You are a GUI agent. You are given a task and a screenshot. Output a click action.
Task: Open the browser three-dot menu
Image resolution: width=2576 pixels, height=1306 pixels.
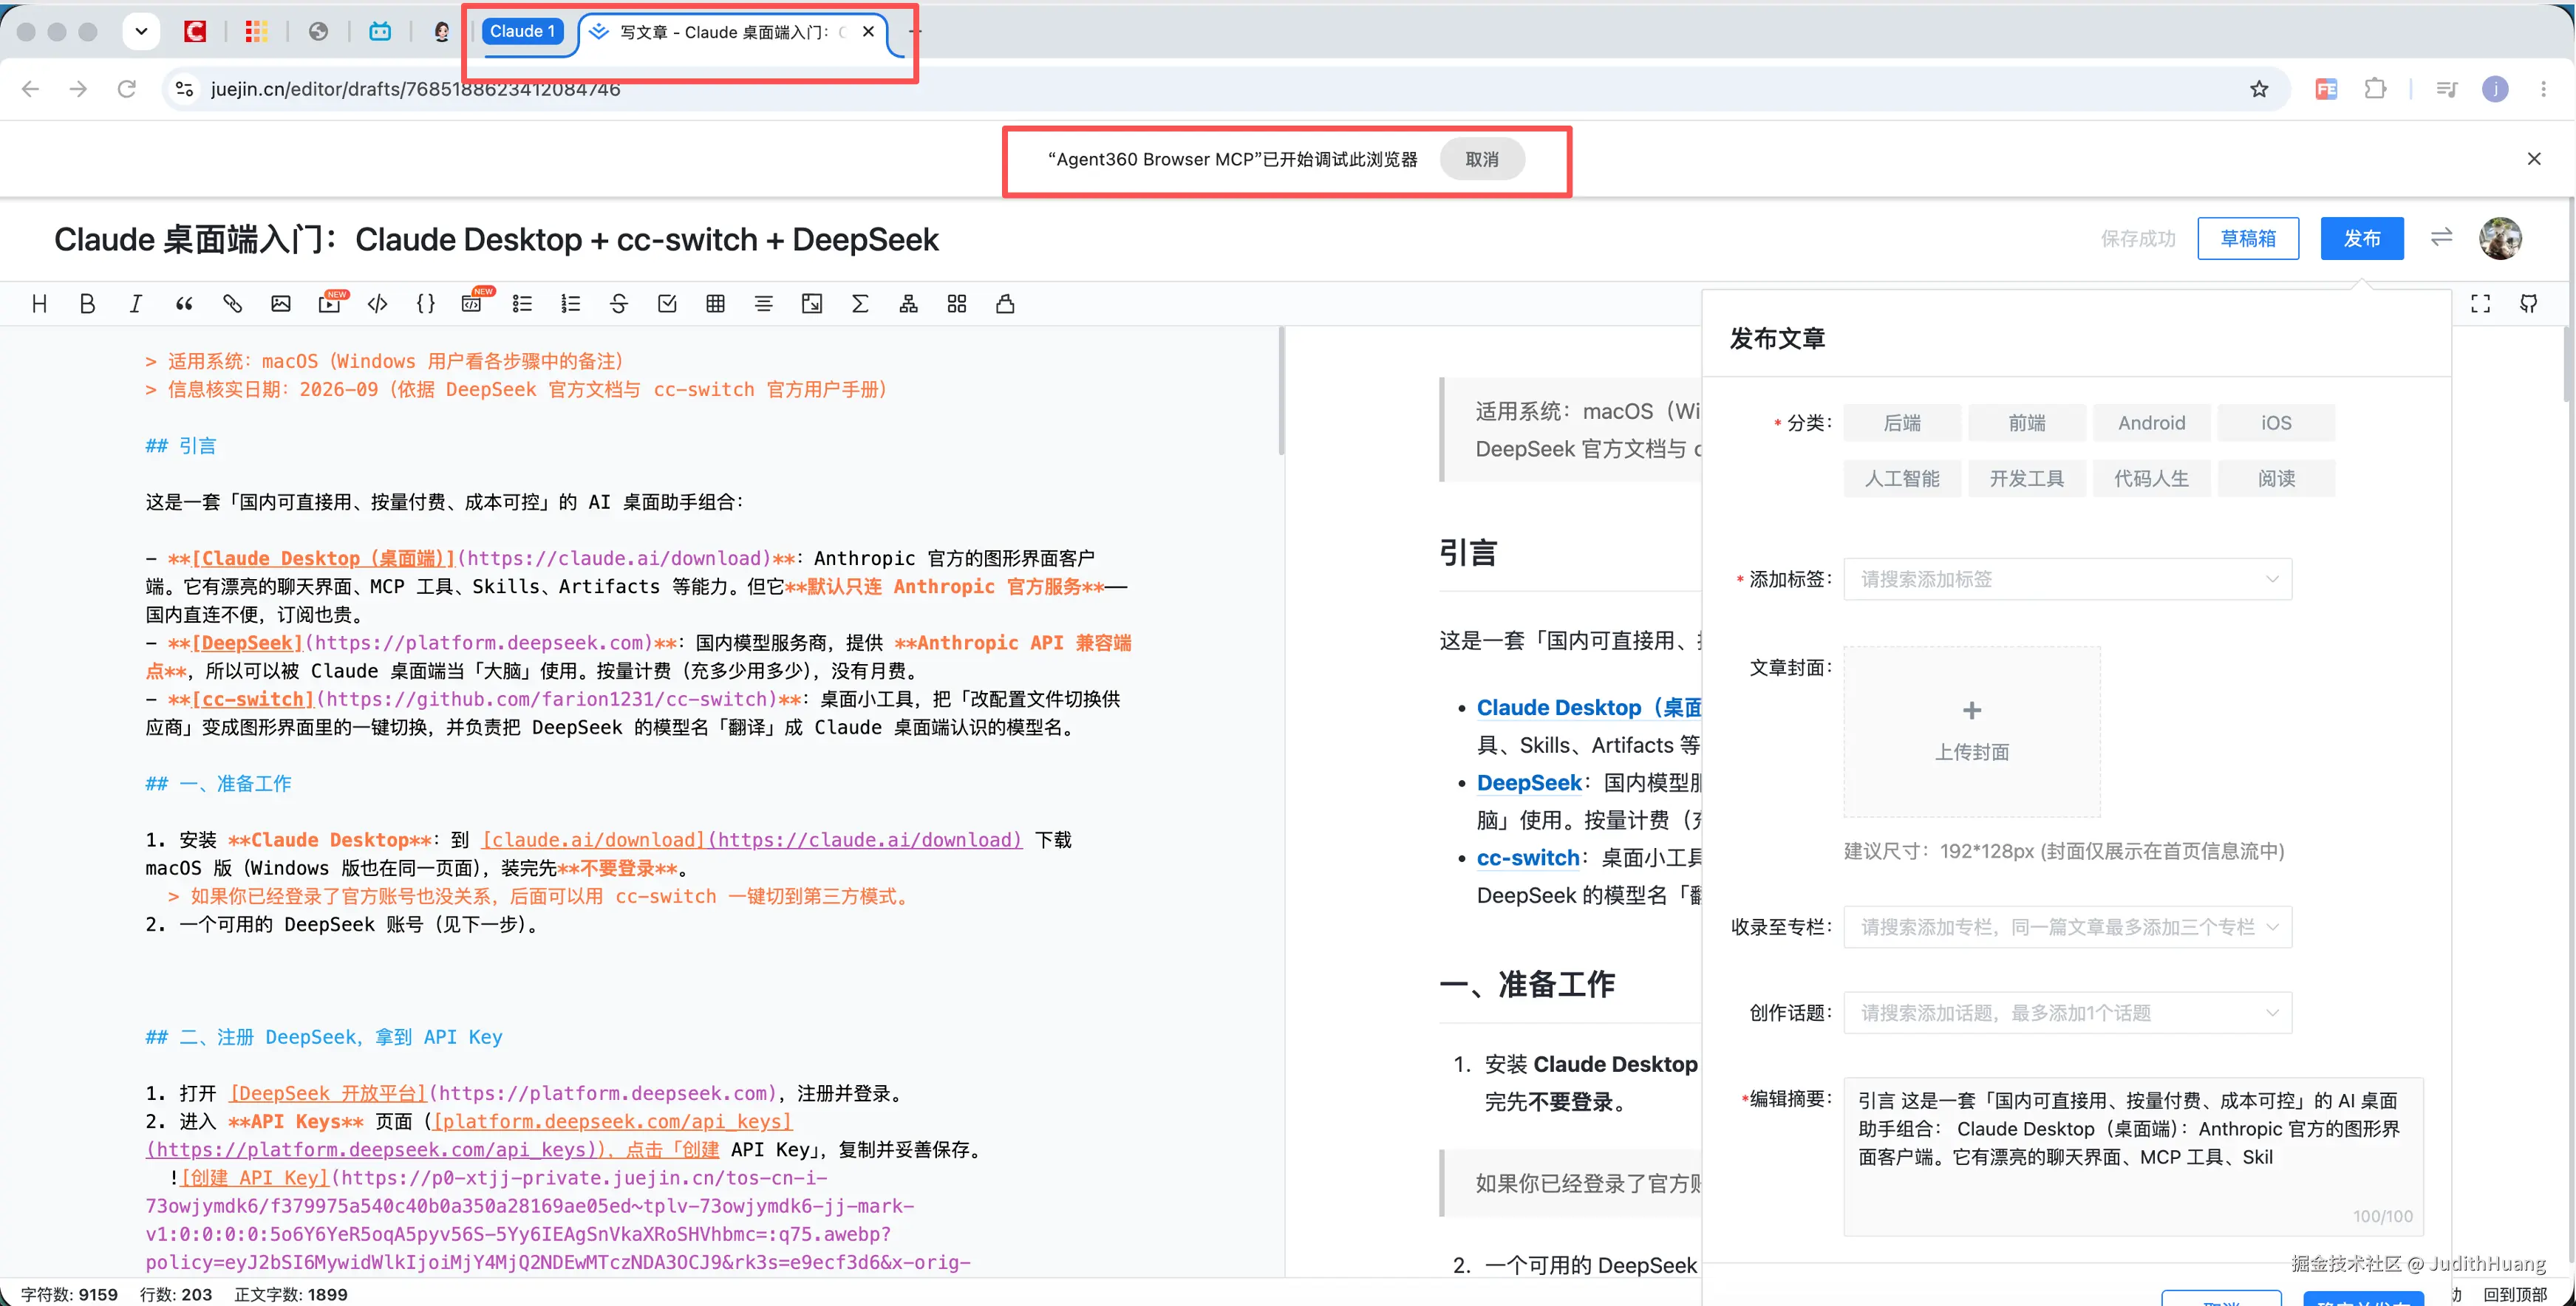tap(2543, 89)
